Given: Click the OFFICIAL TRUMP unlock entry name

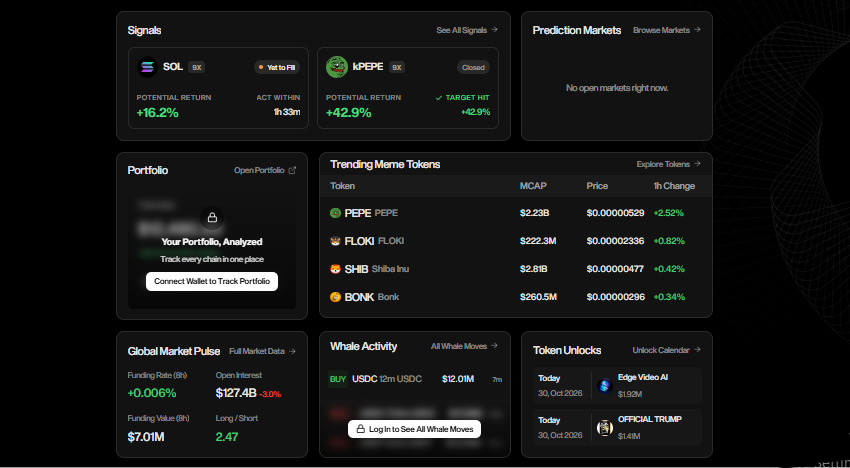Looking at the screenshot, I should 649,419.
